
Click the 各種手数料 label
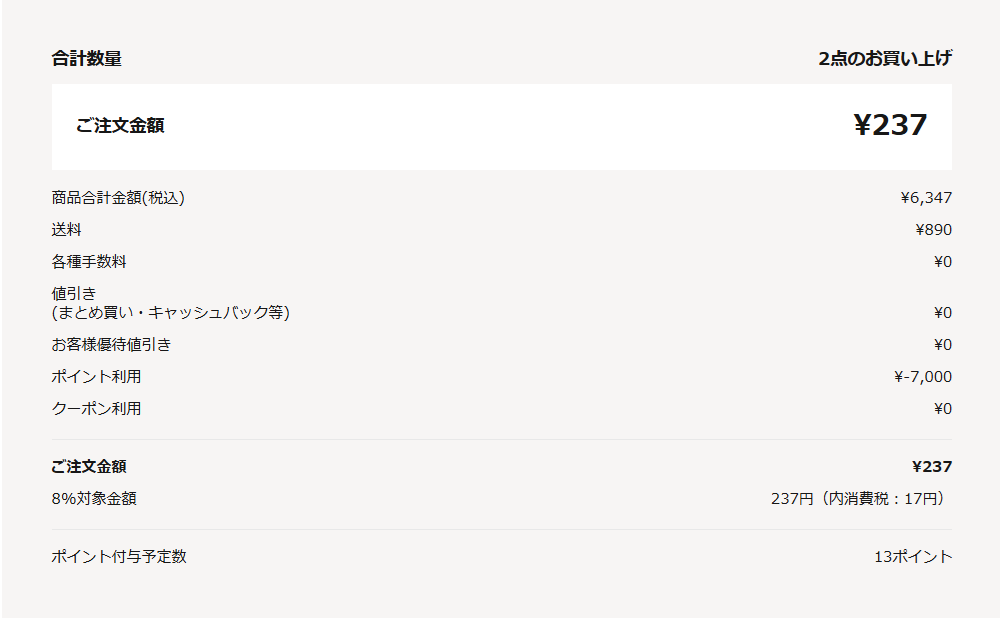(x=89, y=262)
